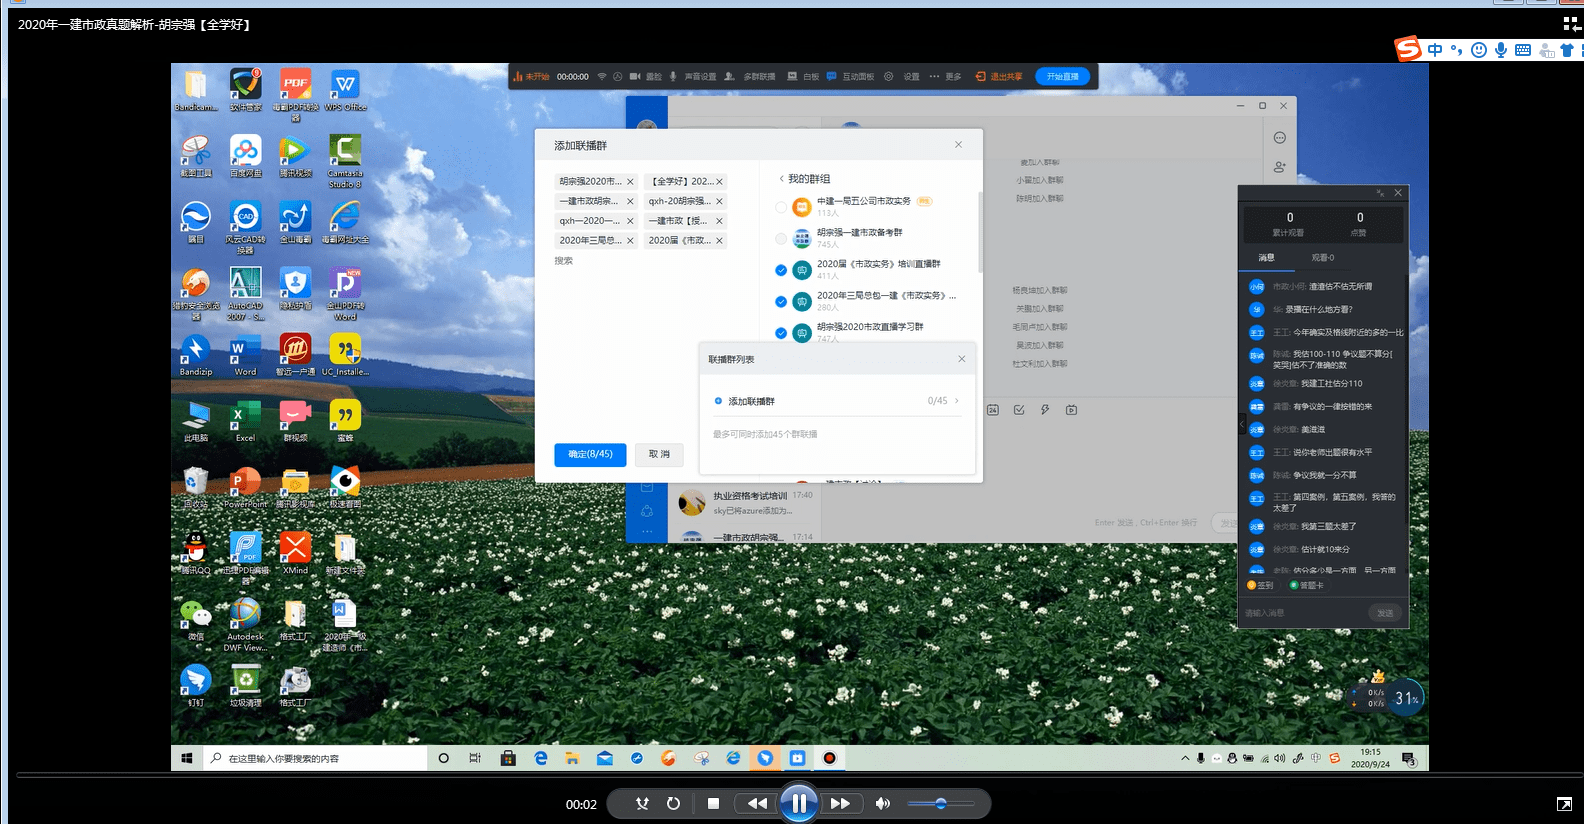Toggle repeat in media player
Viewport: 1584px width, 824px height.
click(x=673, y=803)
